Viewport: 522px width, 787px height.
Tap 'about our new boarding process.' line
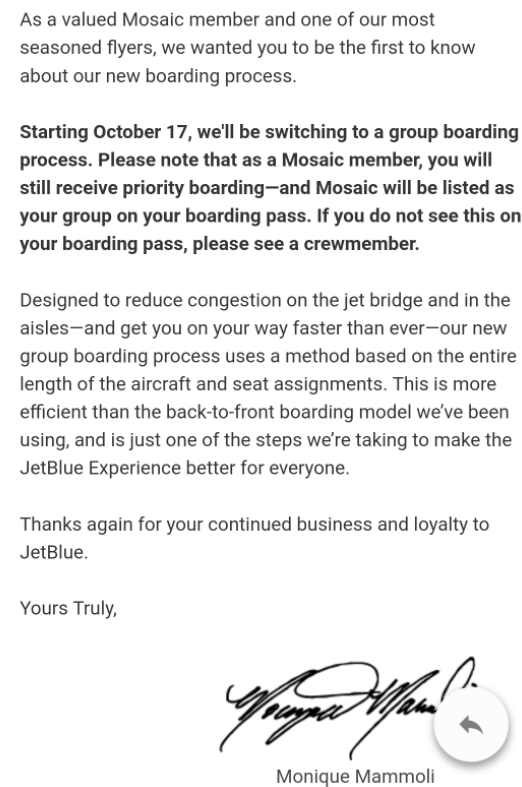[x=158, y=76]
